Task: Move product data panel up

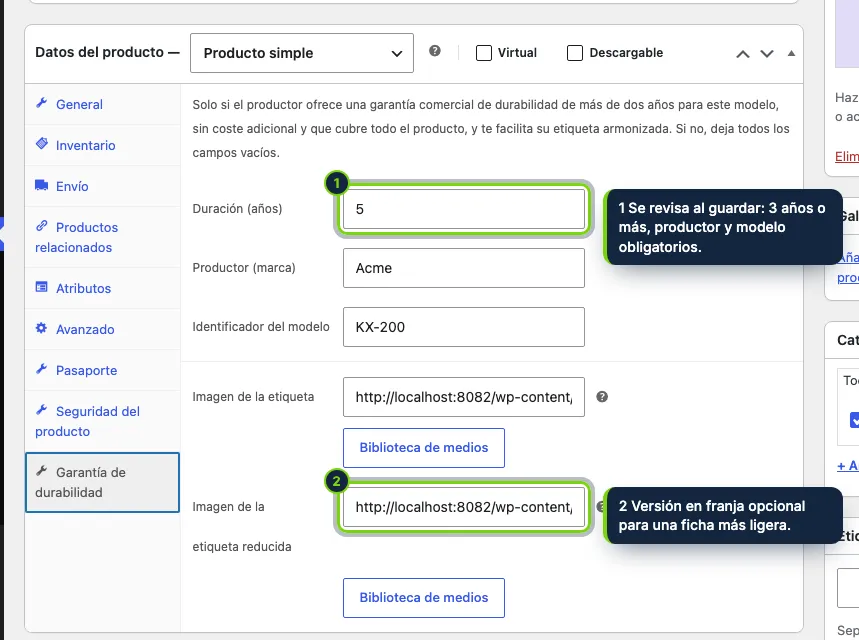Action: tap(743, 54)
